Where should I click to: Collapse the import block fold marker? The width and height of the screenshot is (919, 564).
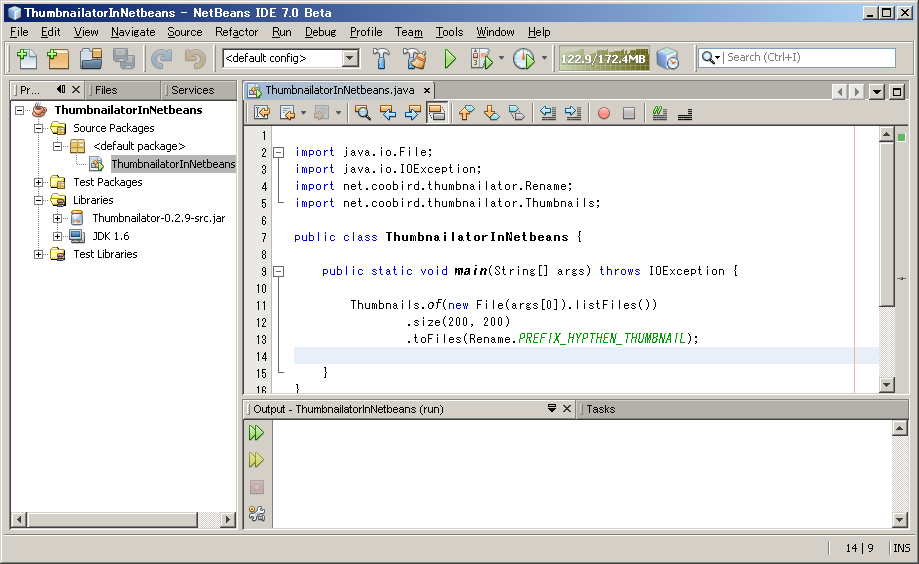(279, 152)
